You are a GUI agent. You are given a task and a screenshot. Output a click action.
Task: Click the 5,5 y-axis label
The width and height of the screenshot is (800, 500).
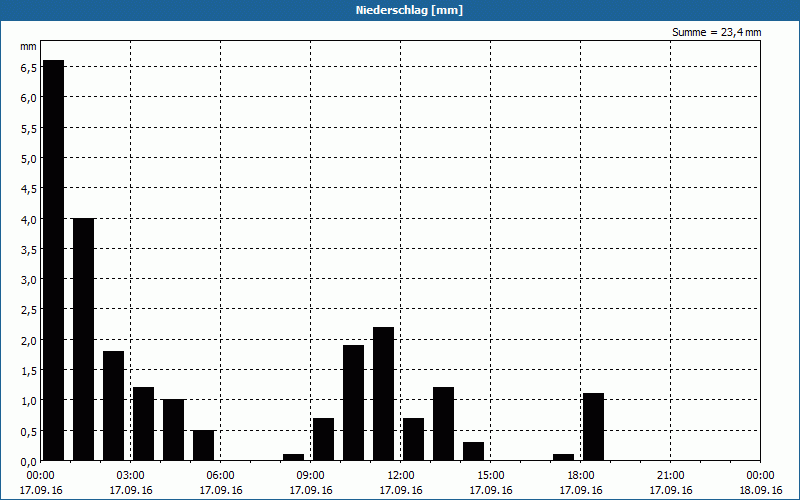pyautogui.click(x=28, y=129)
